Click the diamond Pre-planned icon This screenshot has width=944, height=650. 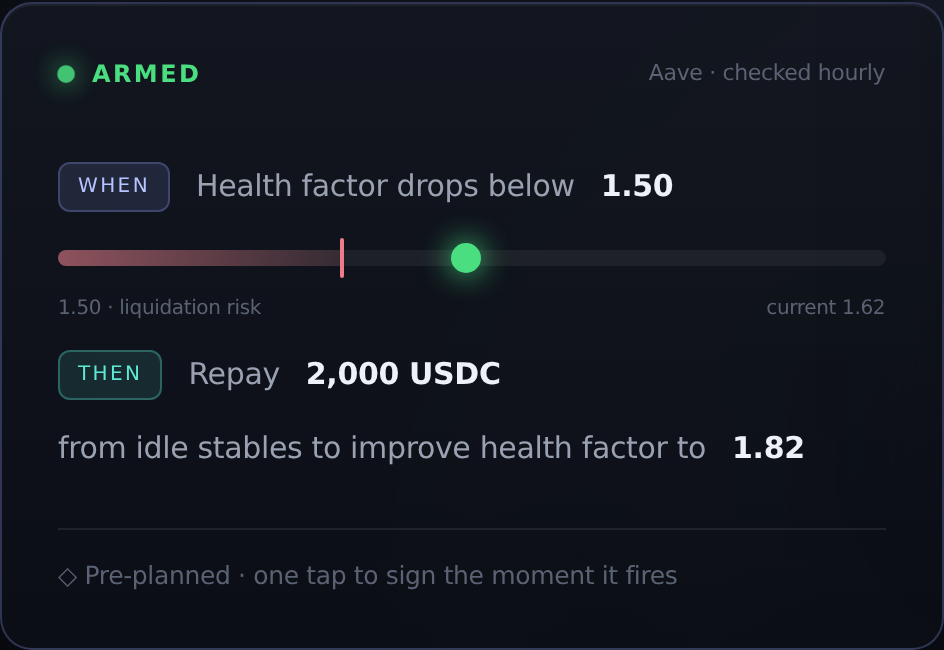[67, 577]
